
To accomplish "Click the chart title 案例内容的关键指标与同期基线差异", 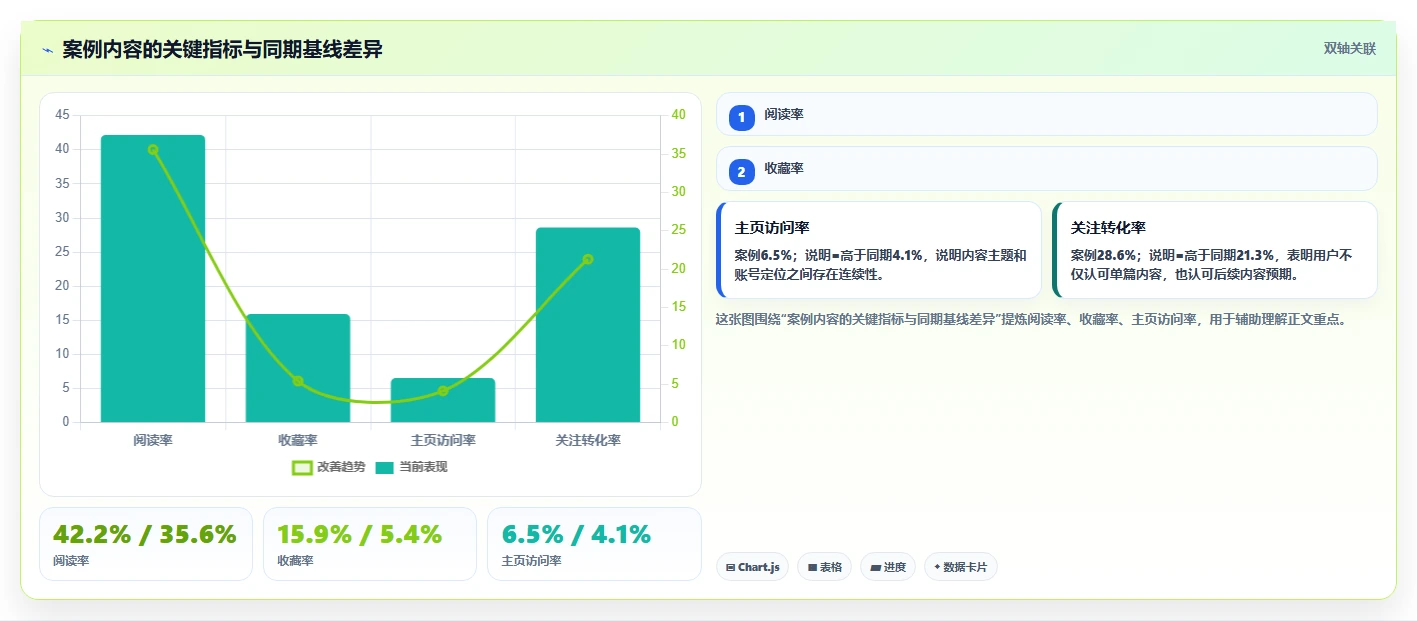I will (x=222, y=50).
